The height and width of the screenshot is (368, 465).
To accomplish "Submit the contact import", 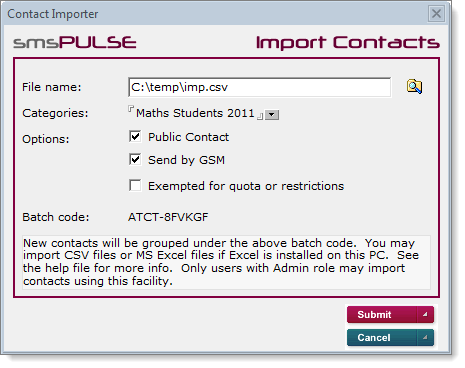I will pos(390,314).
